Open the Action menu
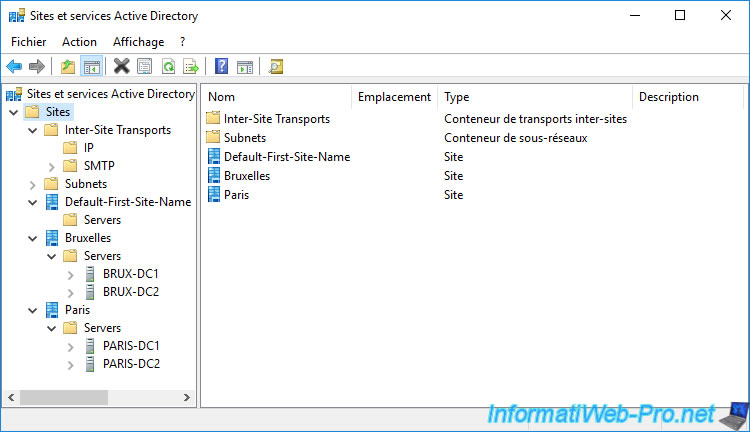The height and width of the screenshot is (432, 750). pyautogui.click(x=79, y=42)
